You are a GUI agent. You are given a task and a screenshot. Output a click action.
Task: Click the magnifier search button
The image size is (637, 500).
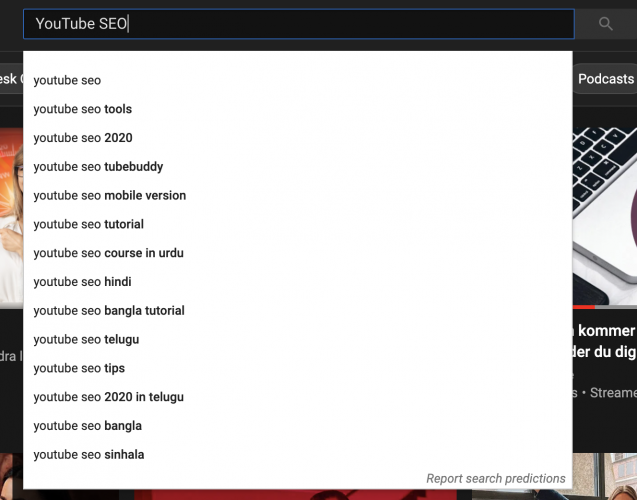(606, 24)
